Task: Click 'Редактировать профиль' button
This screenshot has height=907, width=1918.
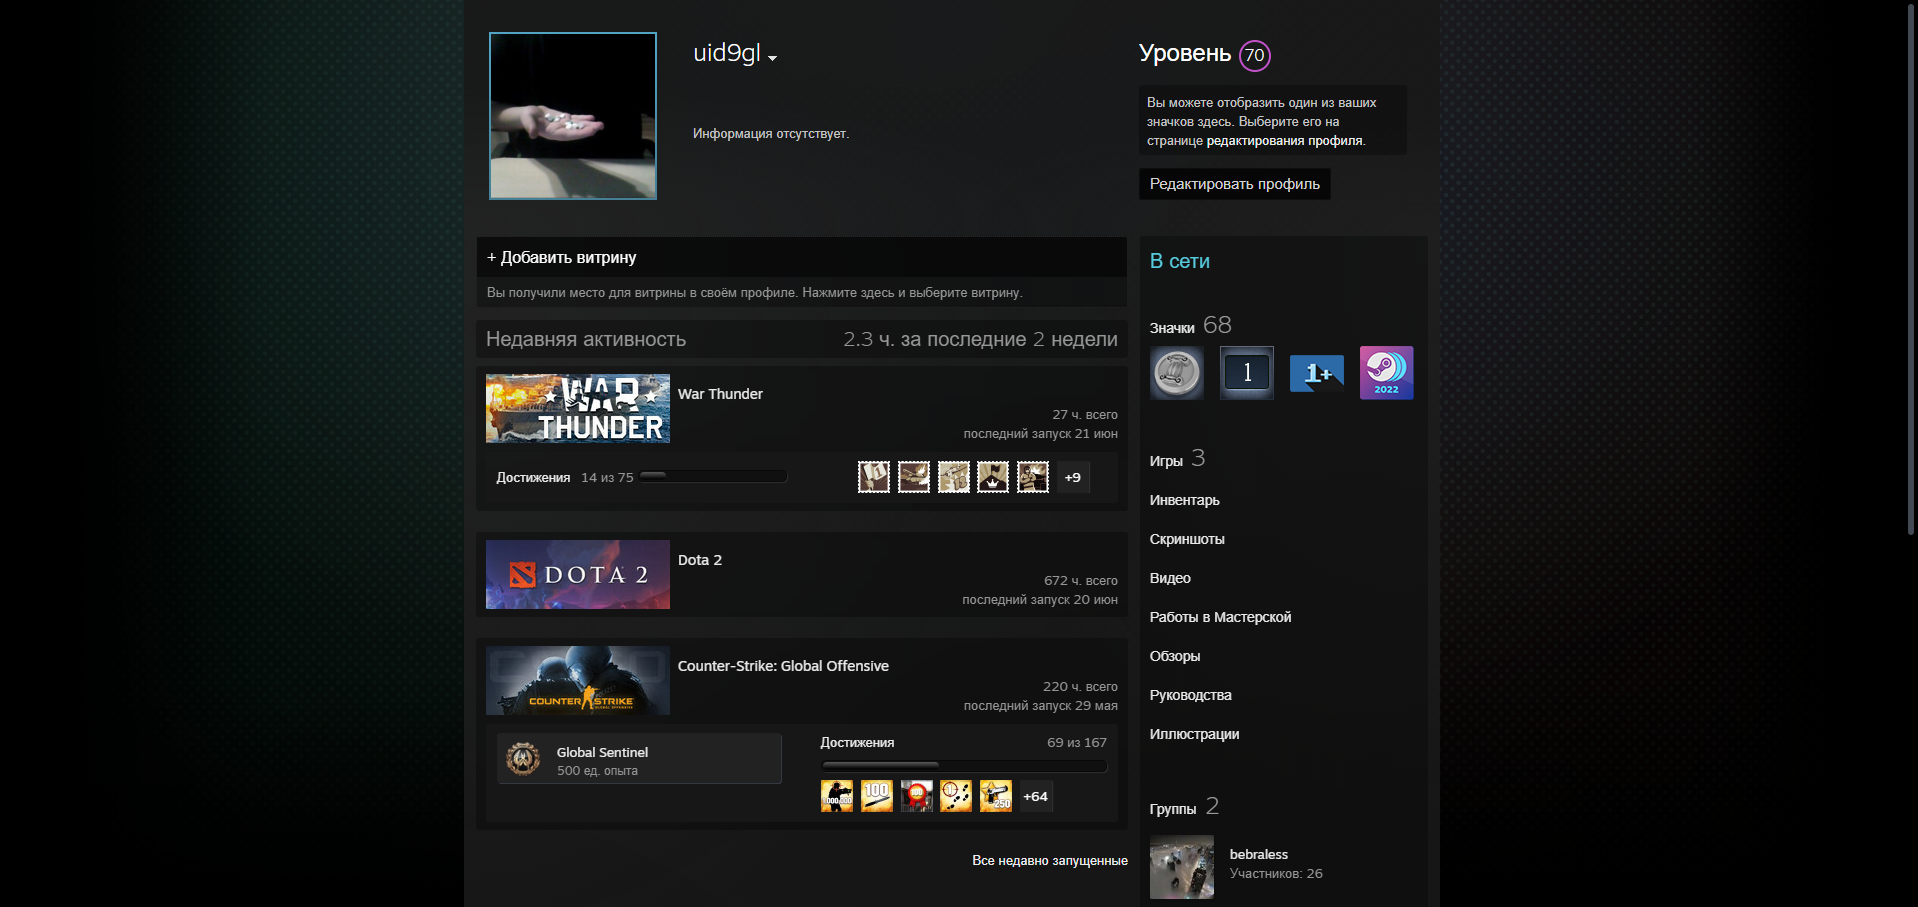Action: pyautogui.click(x=1234, y=184)
